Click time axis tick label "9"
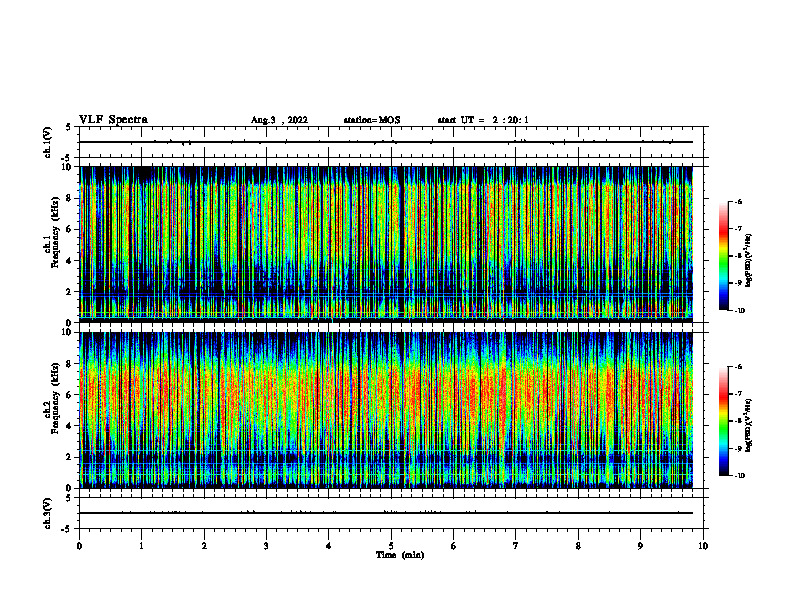 point(640,546)
